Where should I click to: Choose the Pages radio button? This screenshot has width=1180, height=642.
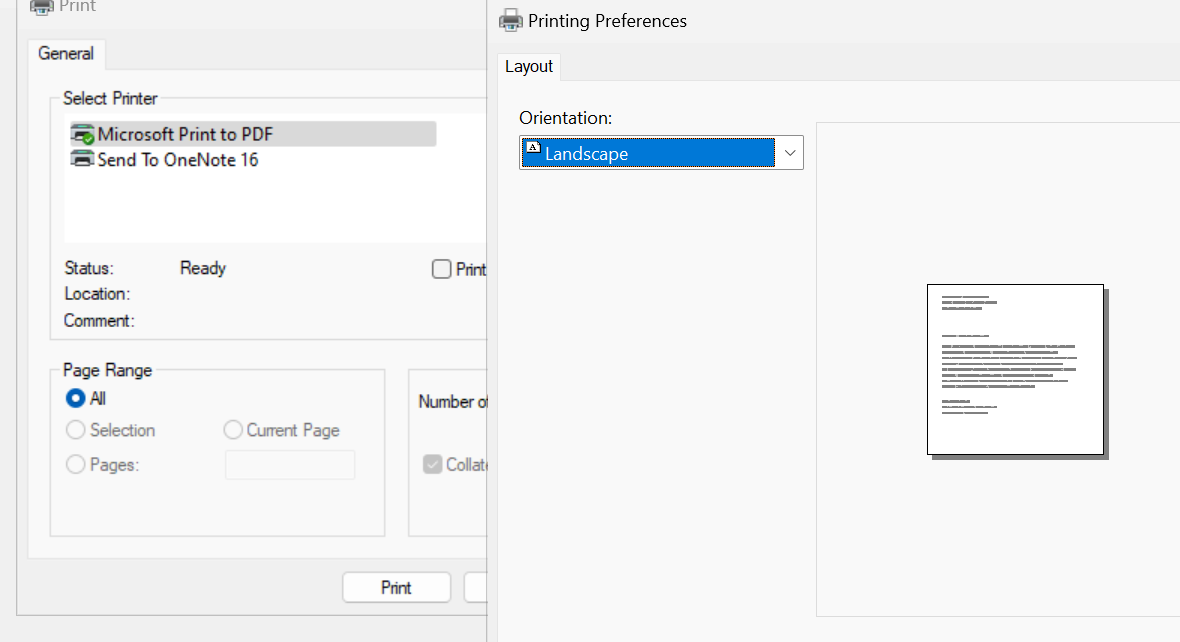[75, 464]
